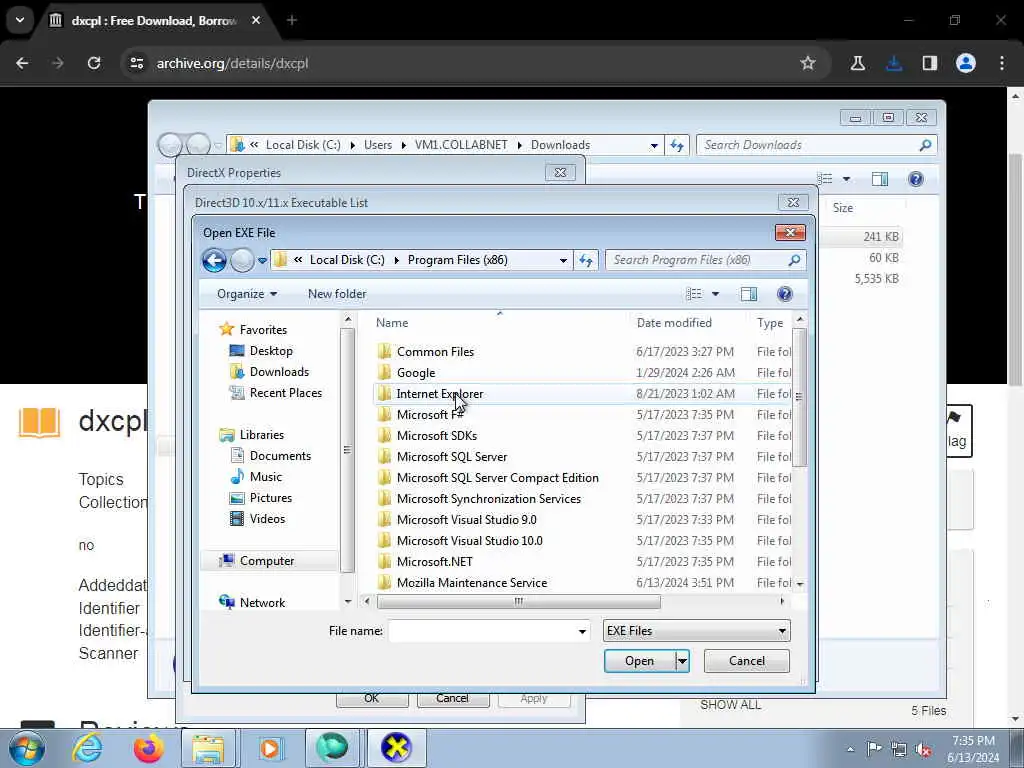1024x768 pixels.
Task: Select Microsoft Synchronization Services folder
Action: [x=488, y=498]
